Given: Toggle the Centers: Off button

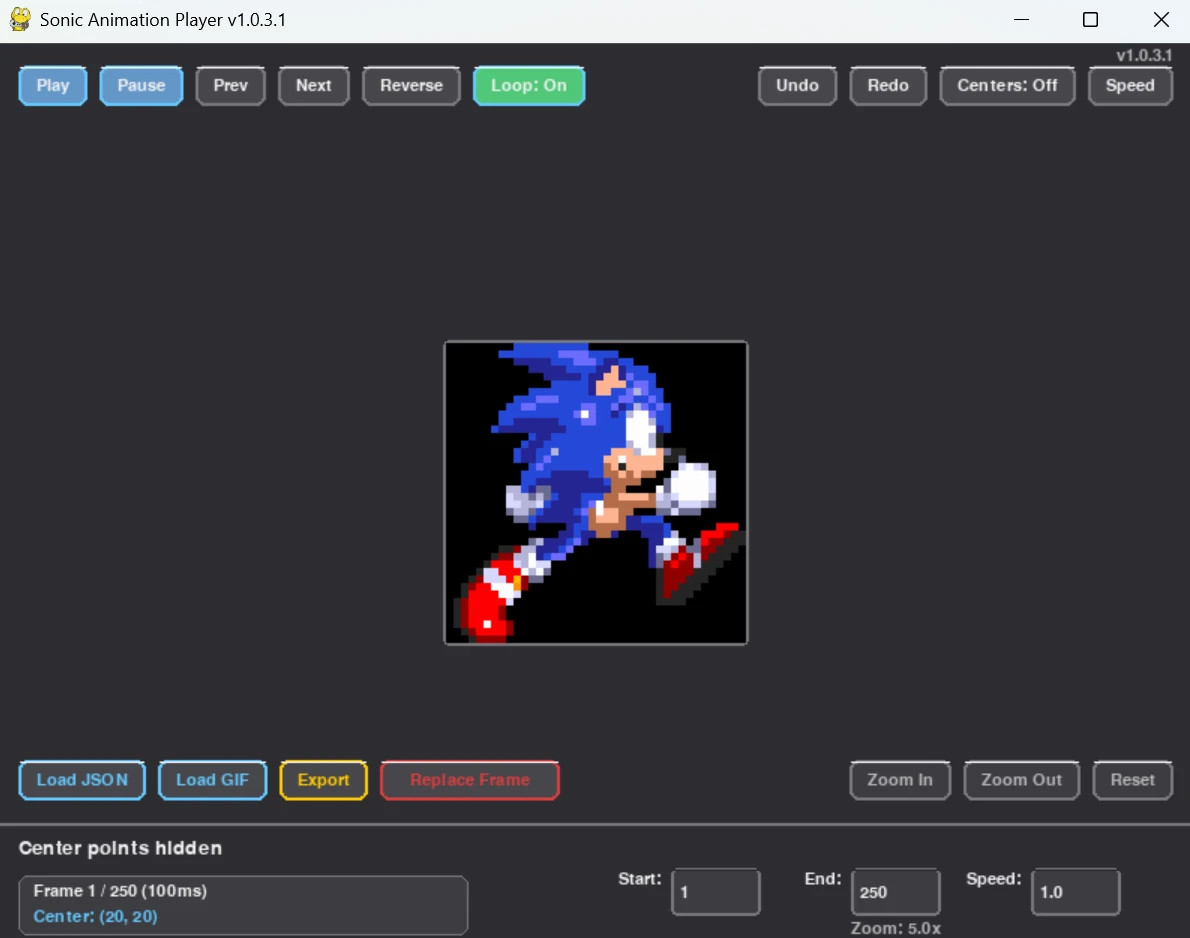Looking at the screenshot, I should click(1007, 86).
